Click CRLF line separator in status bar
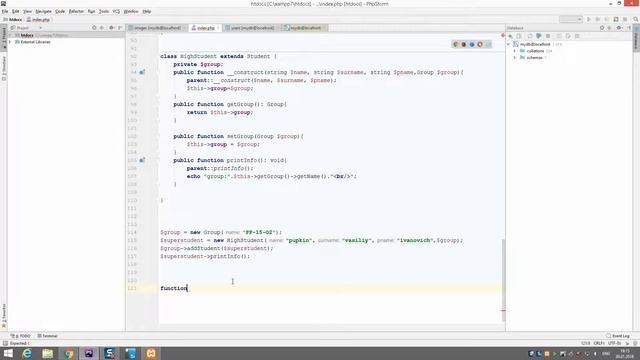Screen dimensions: 640x360 pyautogui.click(x=599, y=343)
